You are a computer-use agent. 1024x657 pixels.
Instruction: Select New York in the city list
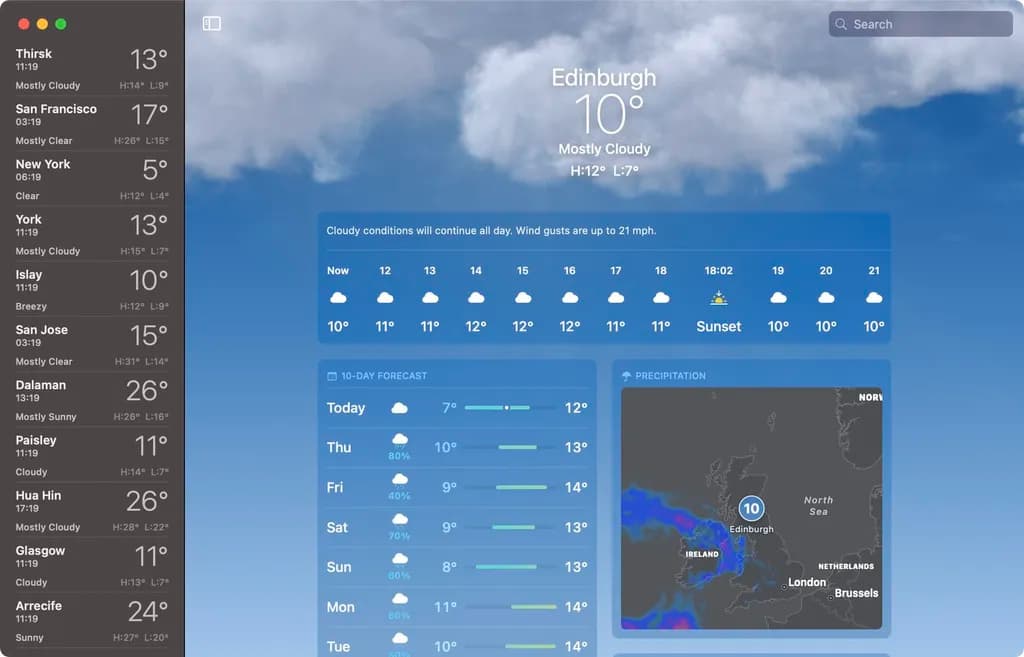pos(92,179)
